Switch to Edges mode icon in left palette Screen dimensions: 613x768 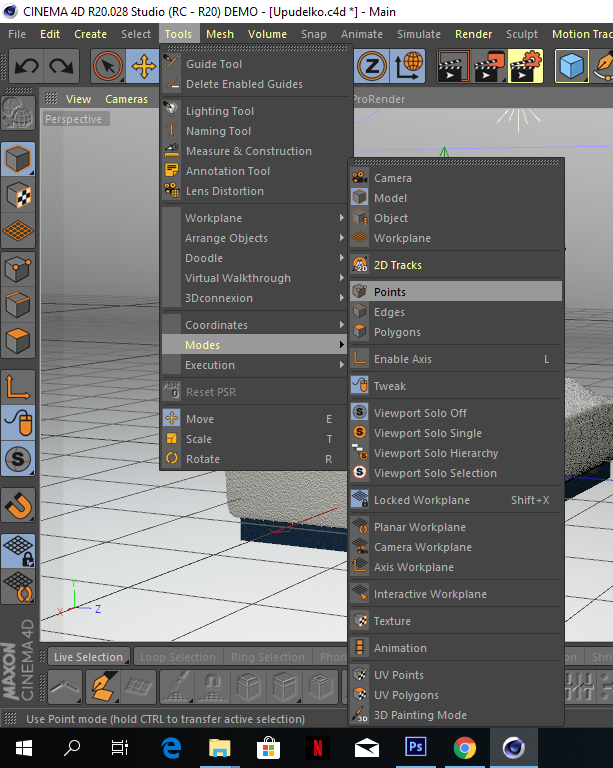[x=18, y=305]
